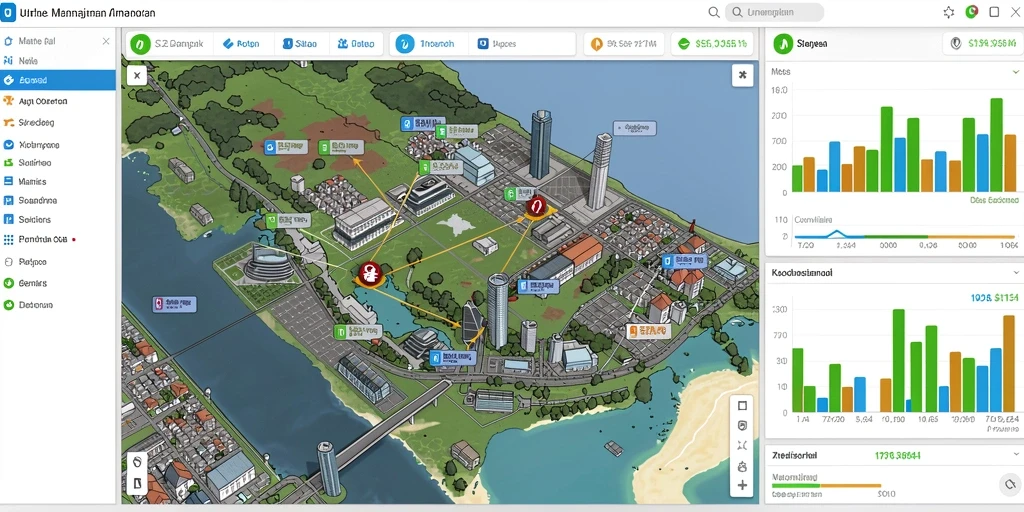Click the plus zoom-in icon on map controls
1024x512 pixels.
(742, 485)
